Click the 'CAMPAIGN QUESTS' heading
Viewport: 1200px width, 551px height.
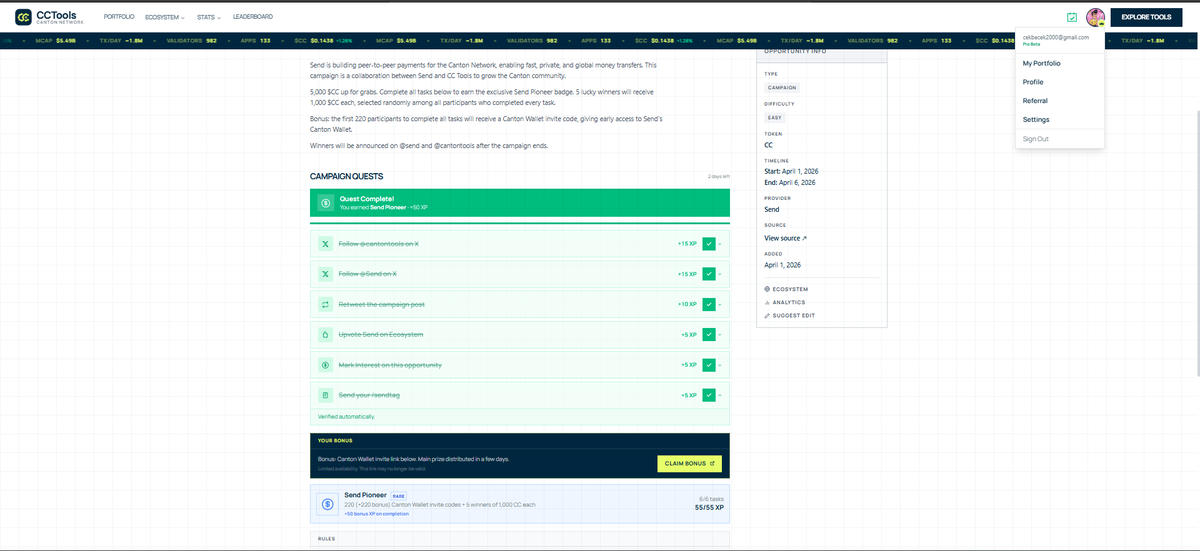346,176
